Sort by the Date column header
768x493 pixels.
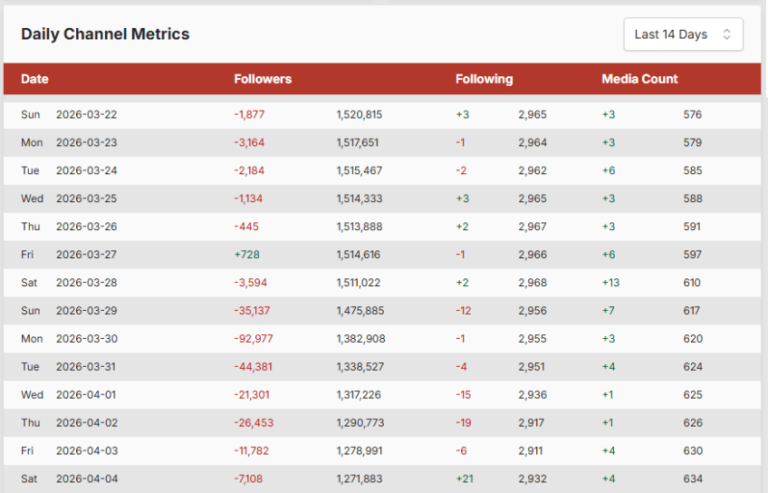coord(35,79)
